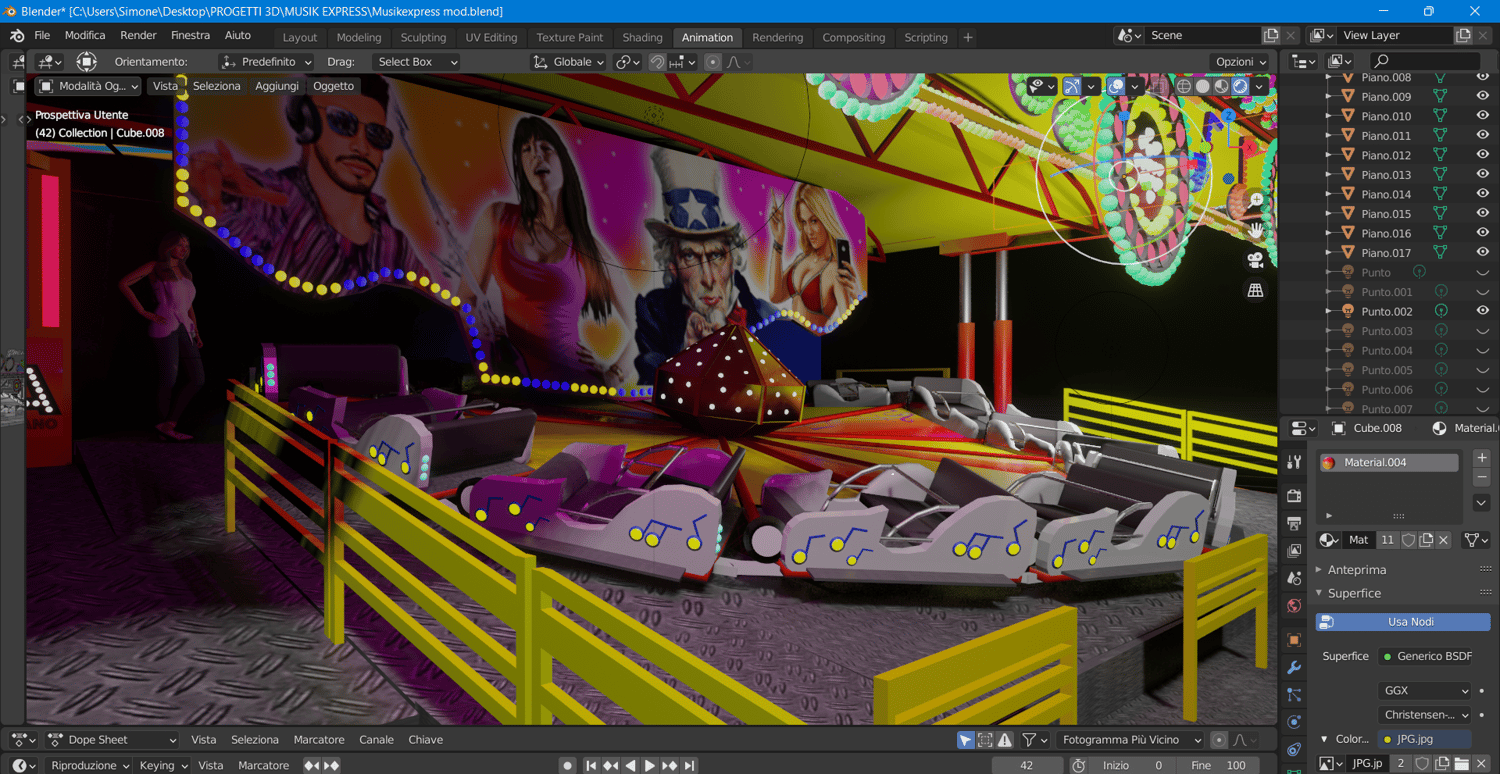The width and height of the screenshot is (1500, 774).
Task: Hide Piano.015 in the viewport
Action: click(x=1483, y=214)
